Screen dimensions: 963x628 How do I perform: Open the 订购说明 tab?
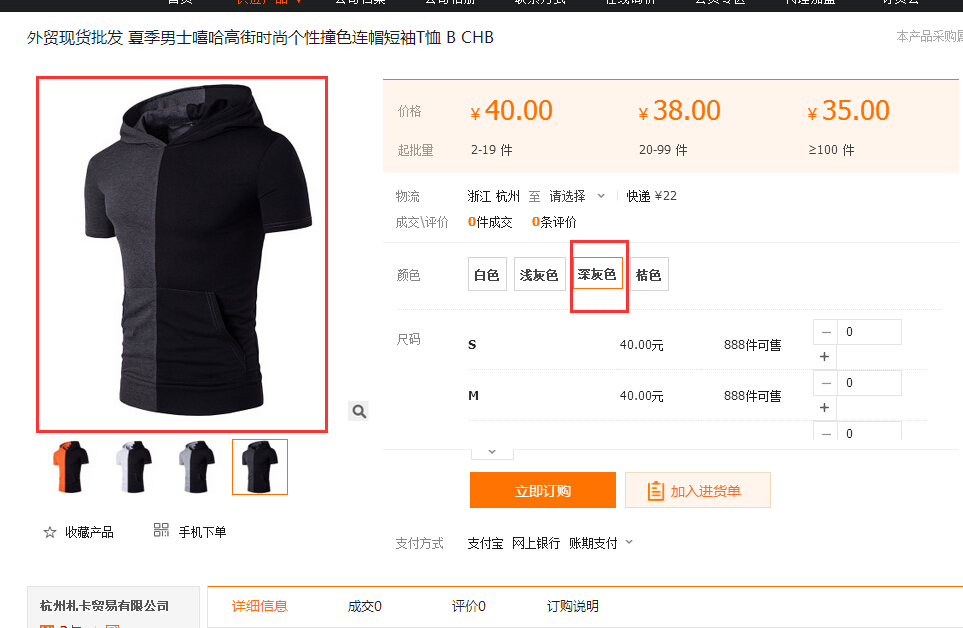(572, 607)
